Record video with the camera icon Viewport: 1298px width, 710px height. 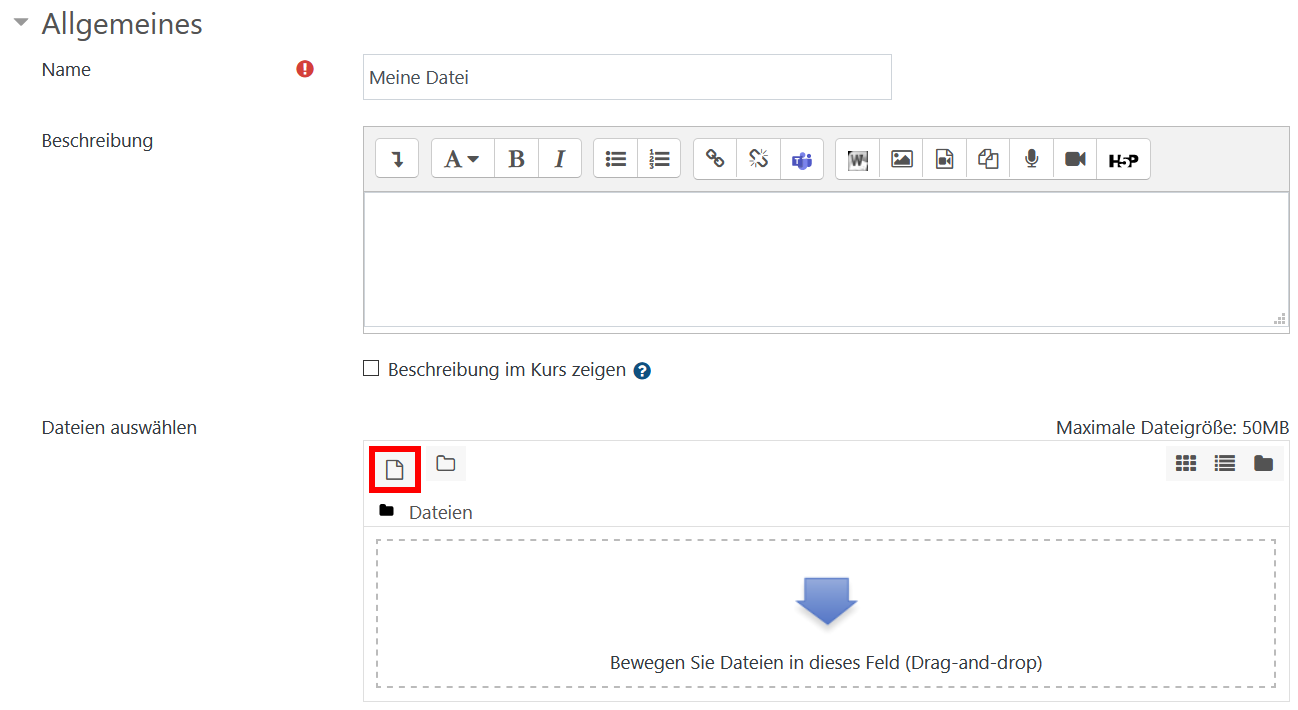[1075, 159]
